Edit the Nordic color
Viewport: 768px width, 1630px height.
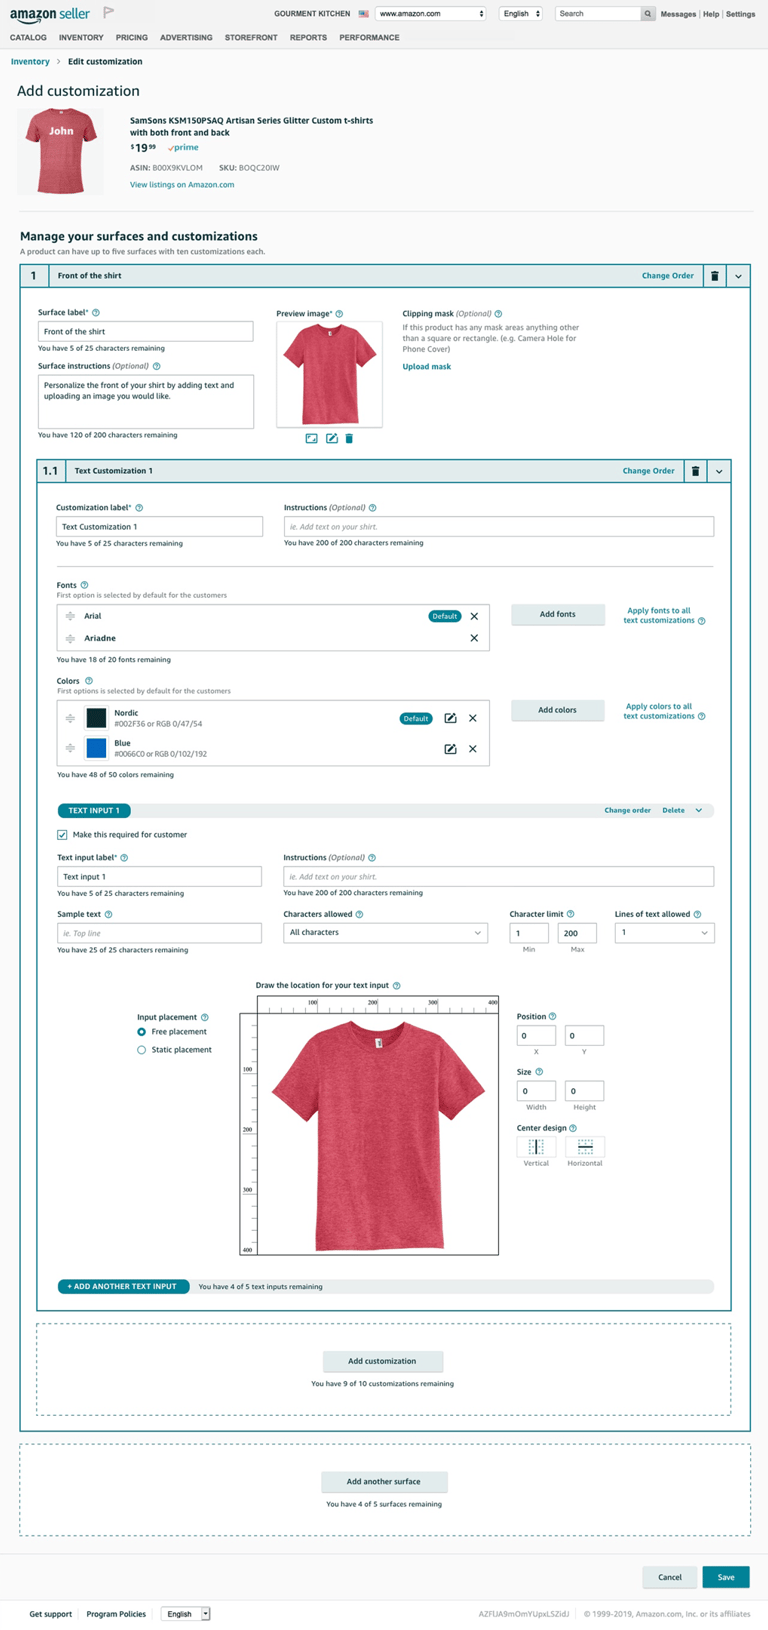point(450,718)
